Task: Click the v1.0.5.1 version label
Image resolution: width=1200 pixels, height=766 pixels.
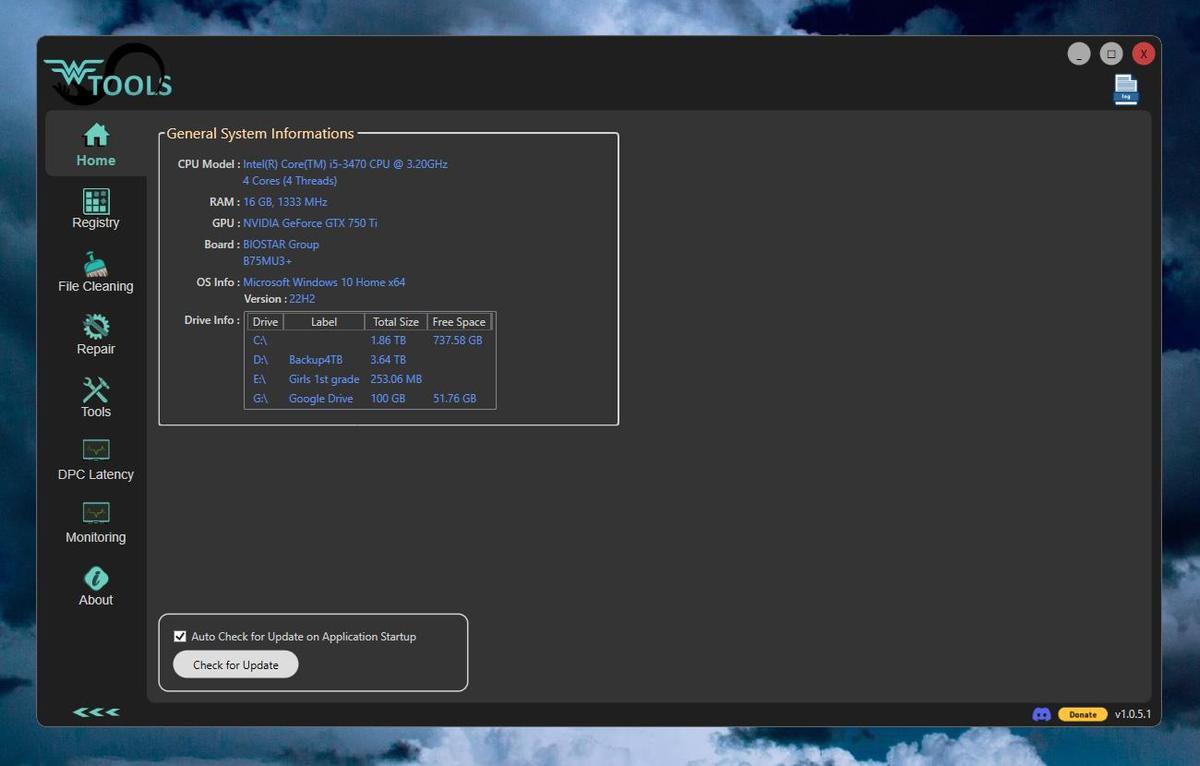Action: (1133, 714)
